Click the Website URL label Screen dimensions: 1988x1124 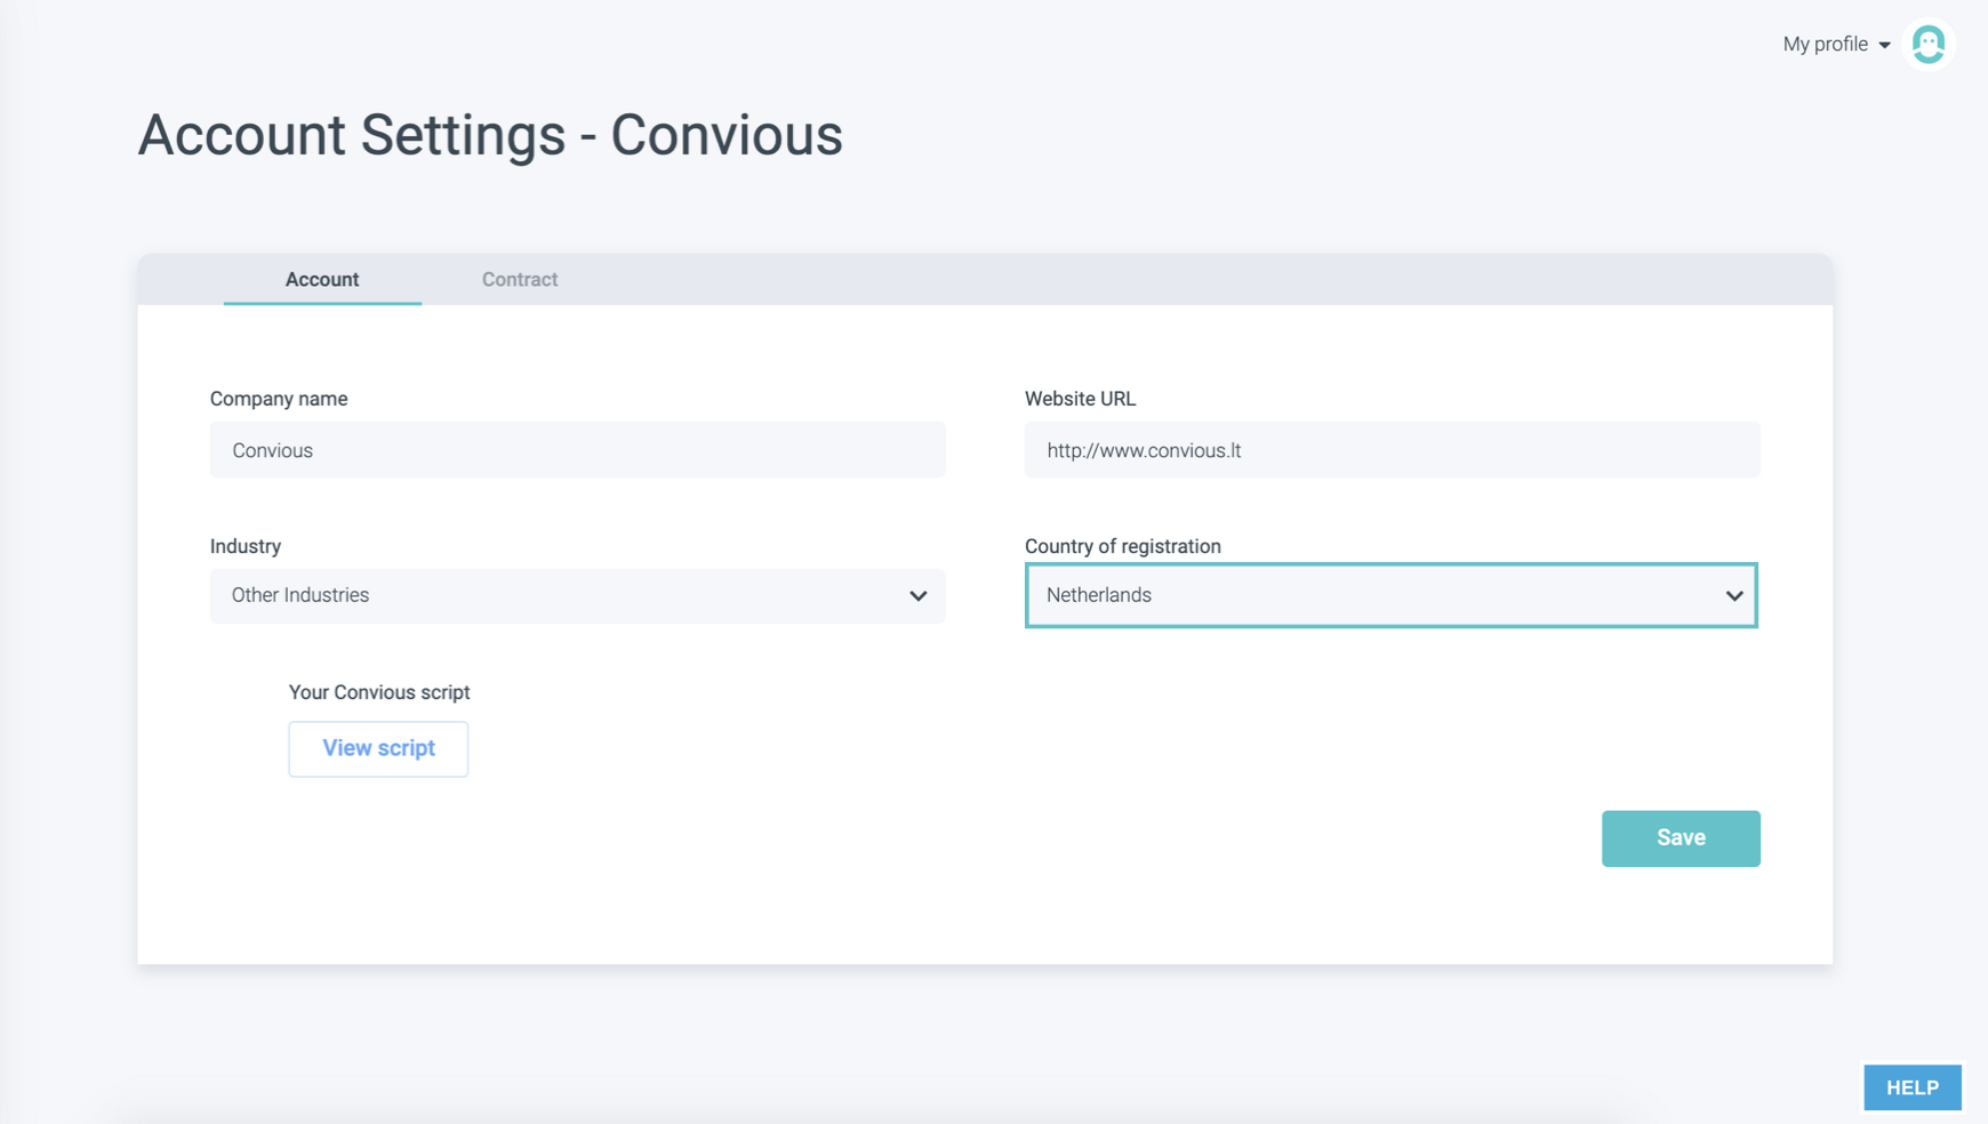[x=1079, y=398]
